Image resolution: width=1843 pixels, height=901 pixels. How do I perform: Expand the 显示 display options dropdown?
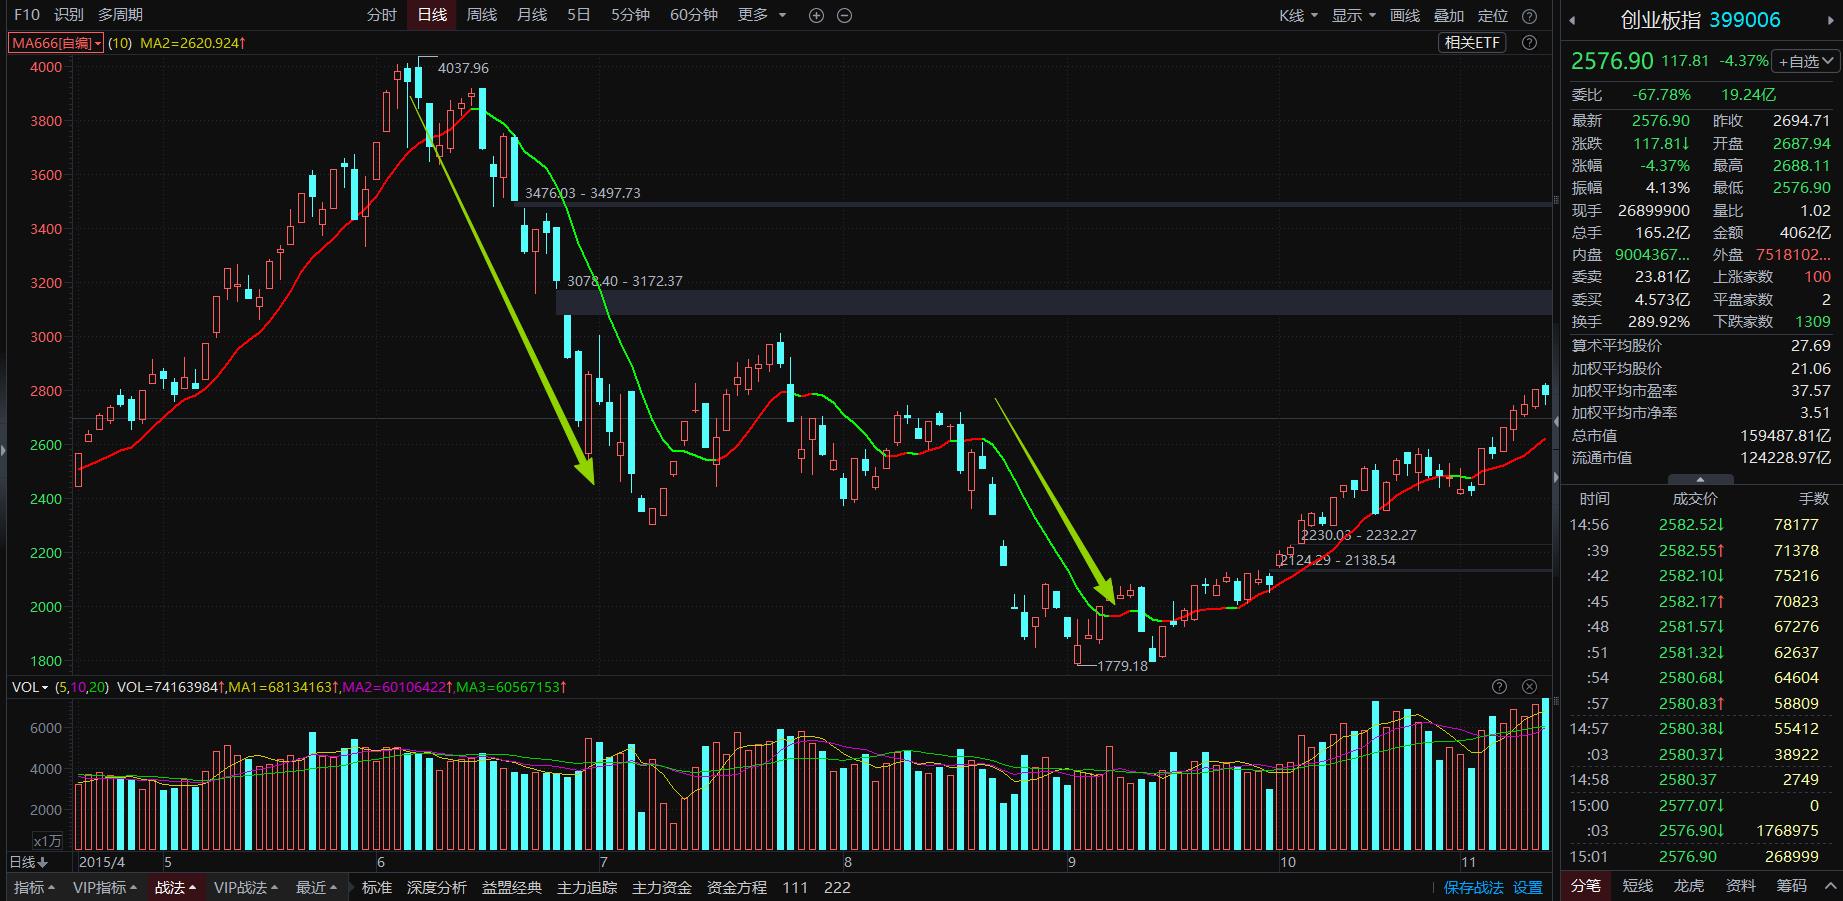[x=1354, y=15]
